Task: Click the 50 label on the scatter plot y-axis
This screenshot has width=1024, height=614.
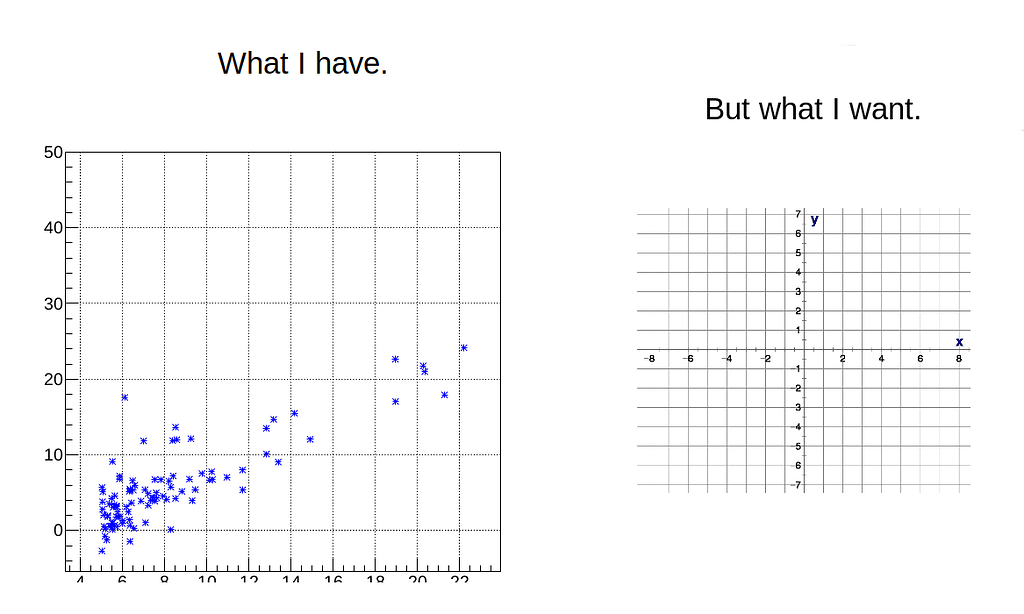Action: [x=53, y=152]
